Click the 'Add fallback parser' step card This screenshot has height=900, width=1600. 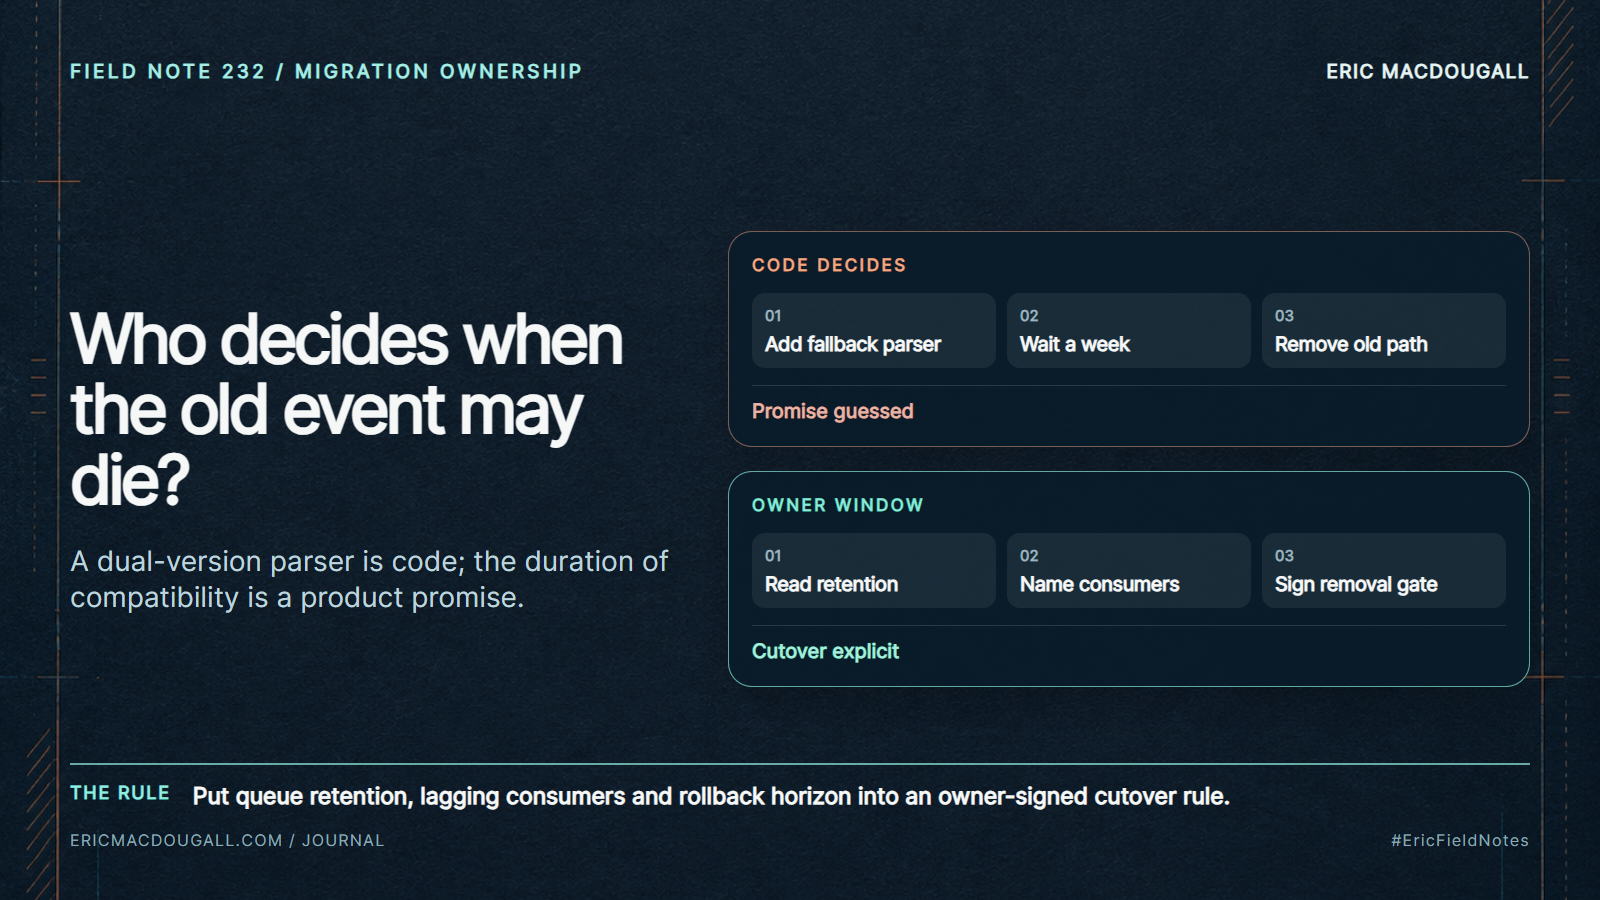[873, 330]
